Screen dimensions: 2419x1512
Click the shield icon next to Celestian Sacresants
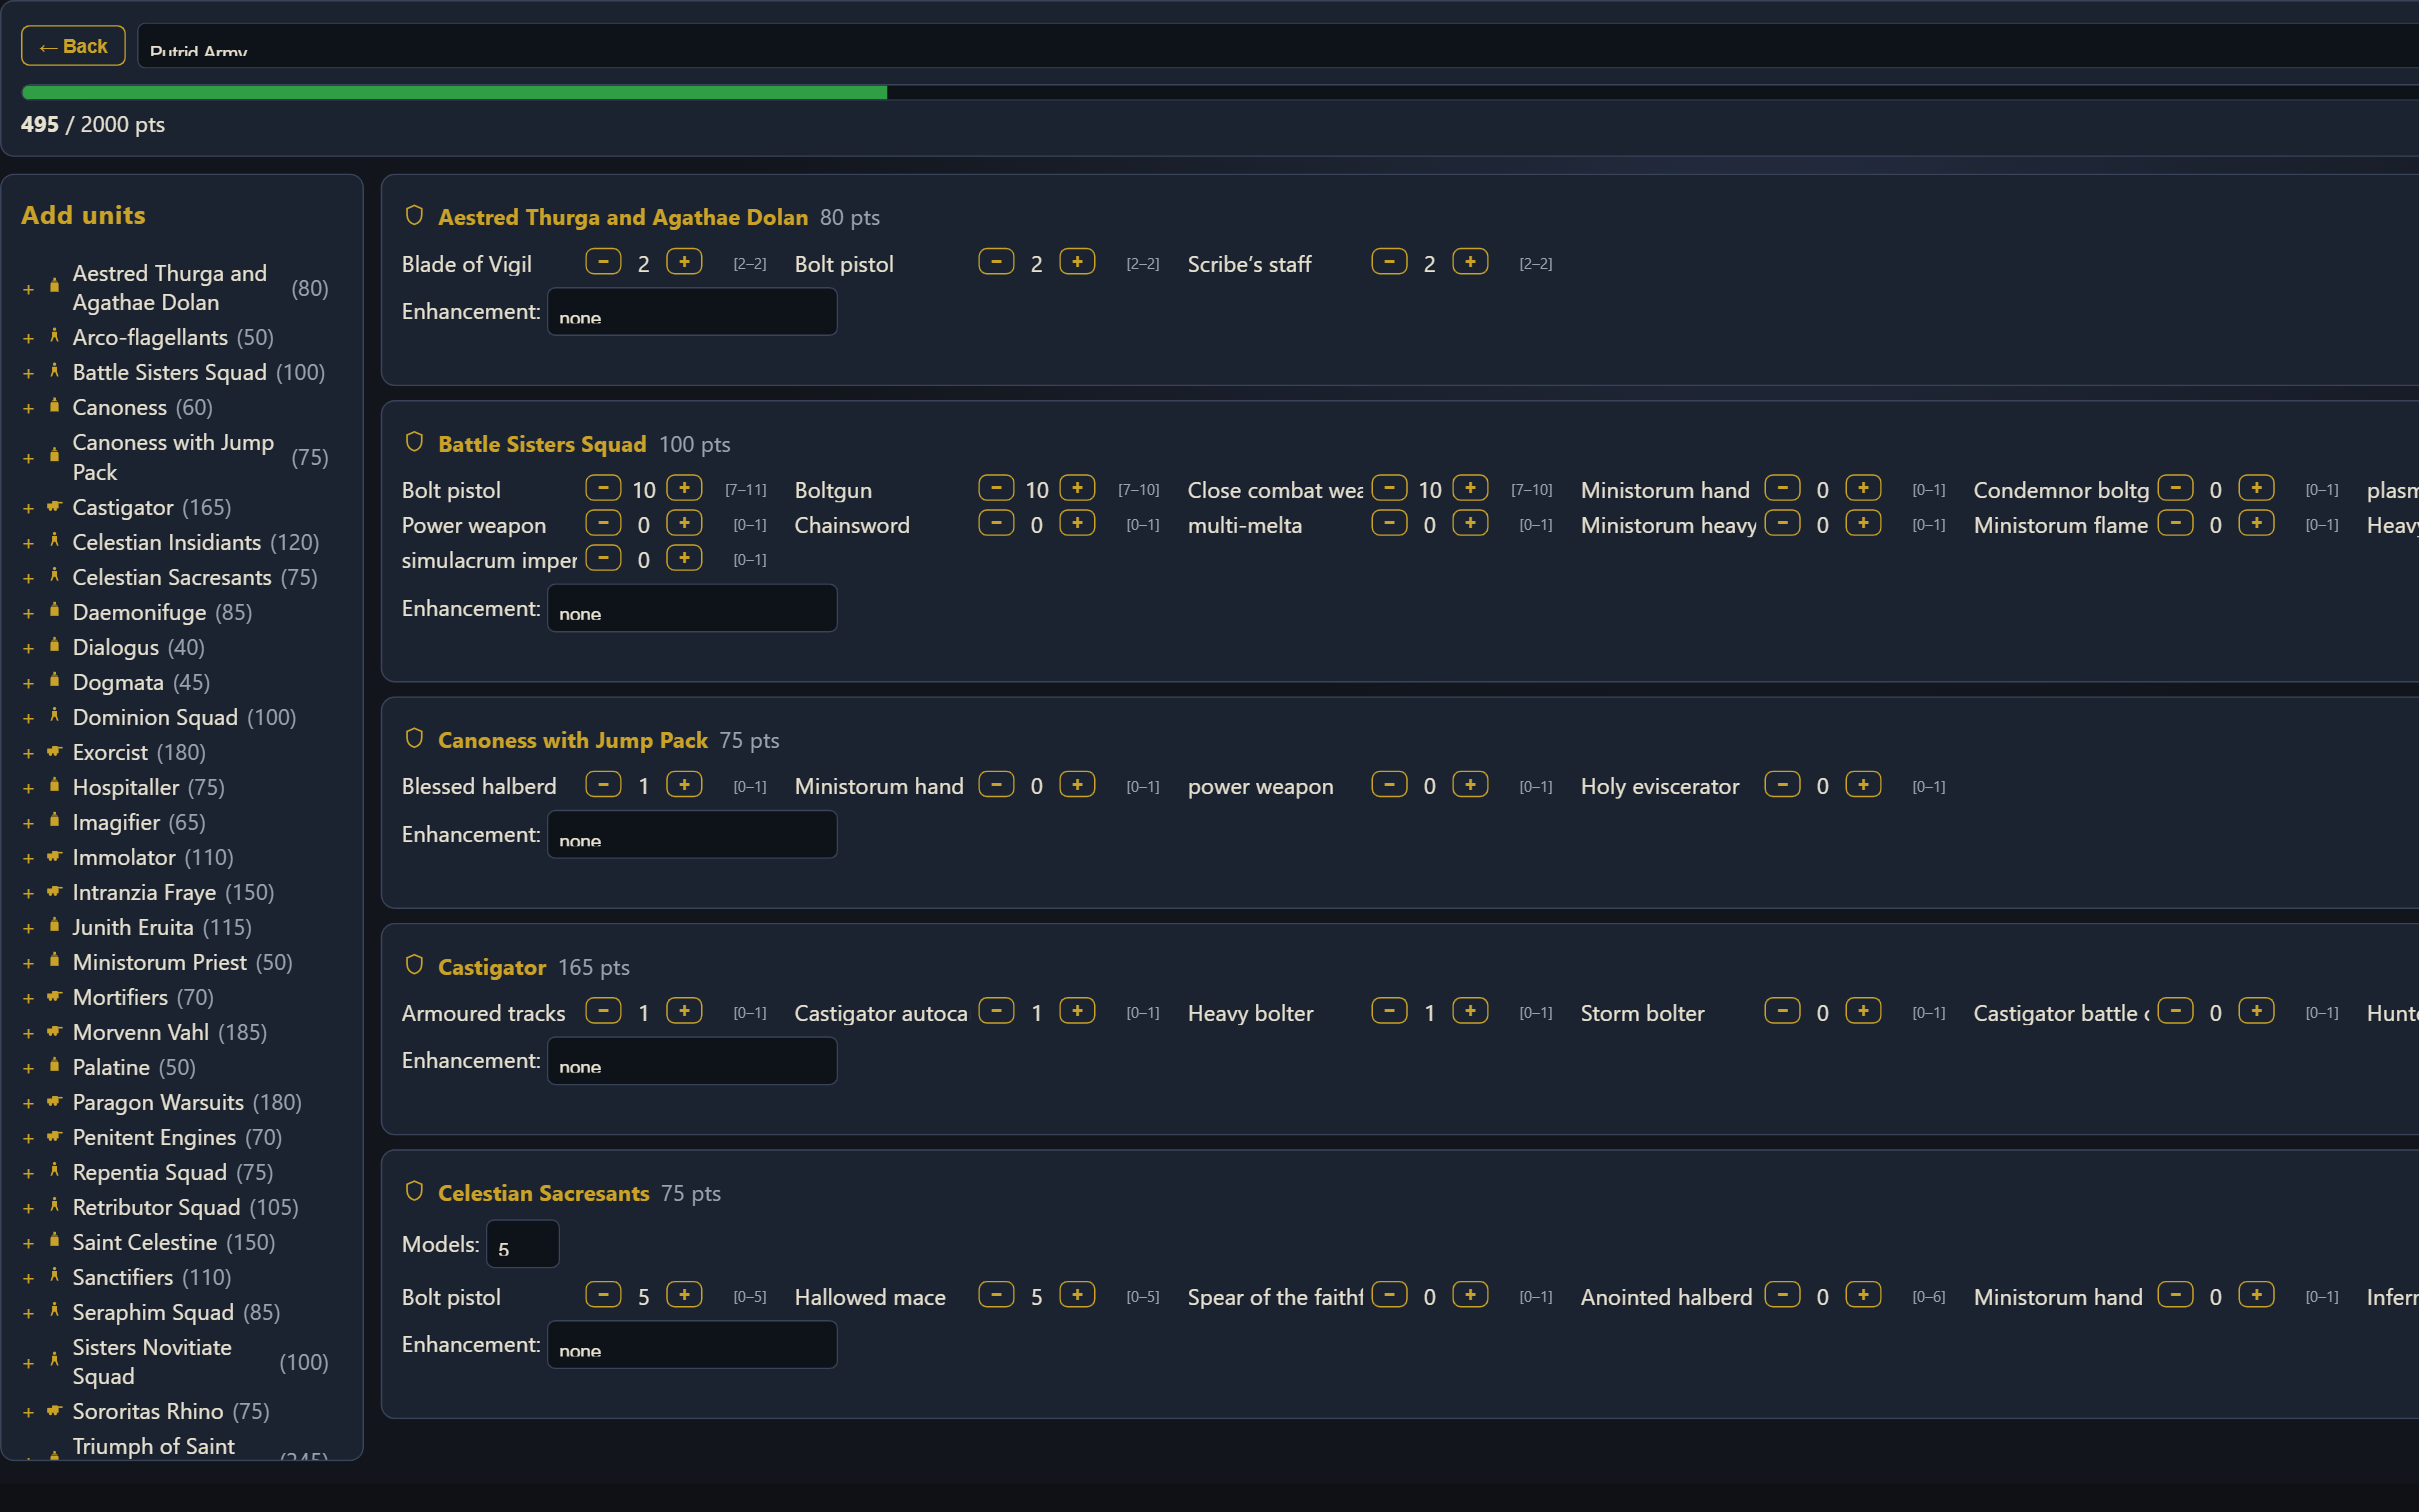pyautogui.click(x=414, y=1191)
